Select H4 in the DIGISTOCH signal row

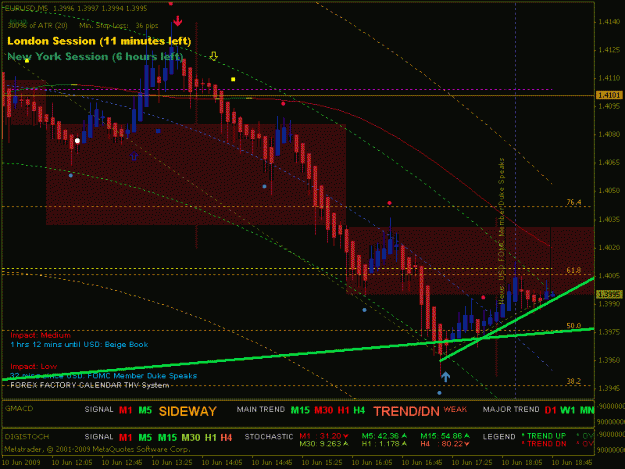click(226, 438)
